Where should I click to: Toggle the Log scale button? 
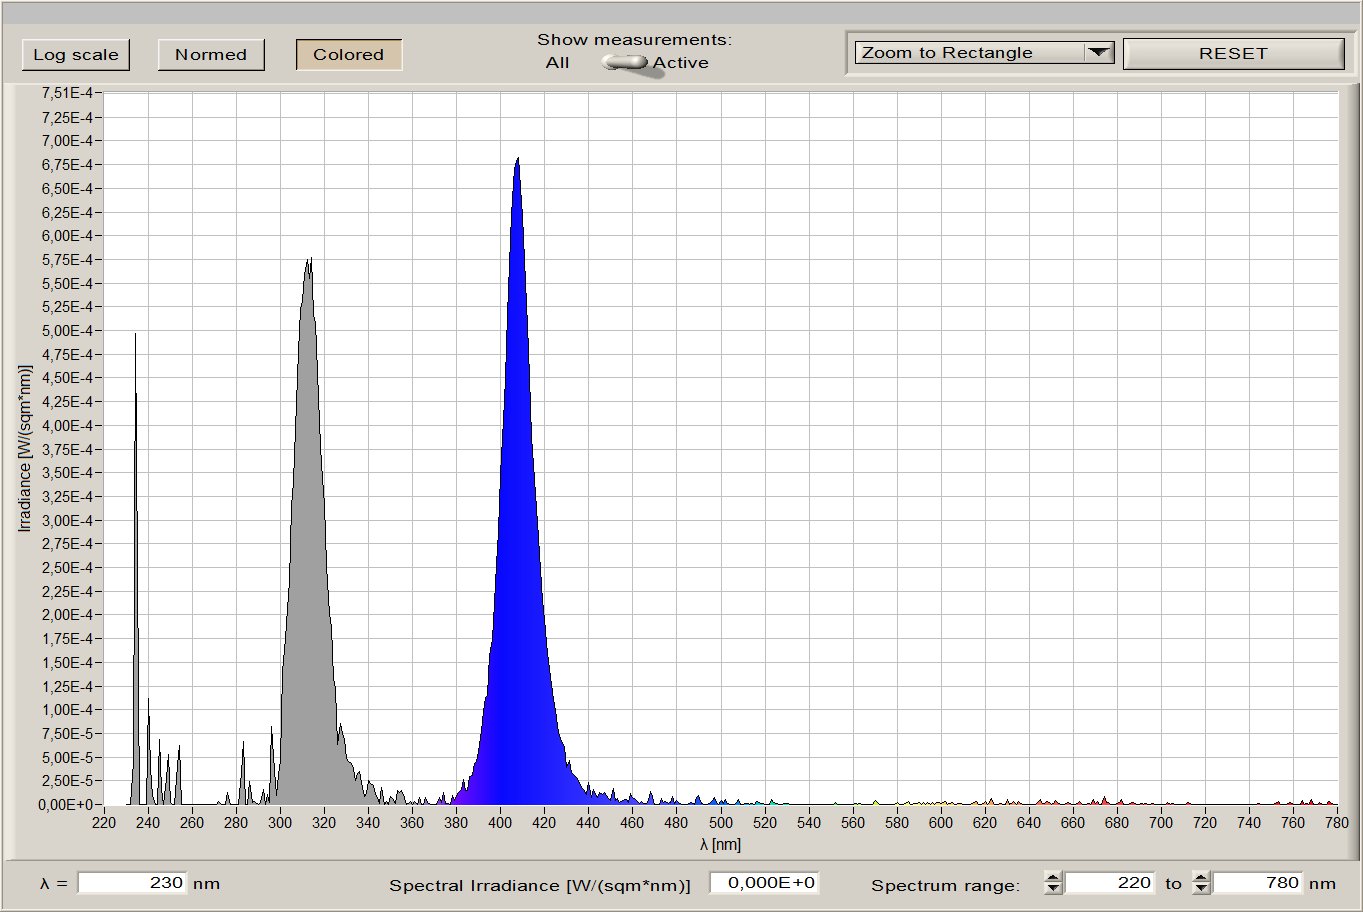click(76, 55)
